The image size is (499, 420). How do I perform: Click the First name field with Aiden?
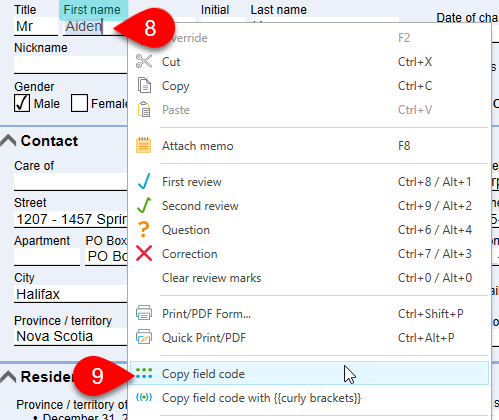tap(94, 26)
